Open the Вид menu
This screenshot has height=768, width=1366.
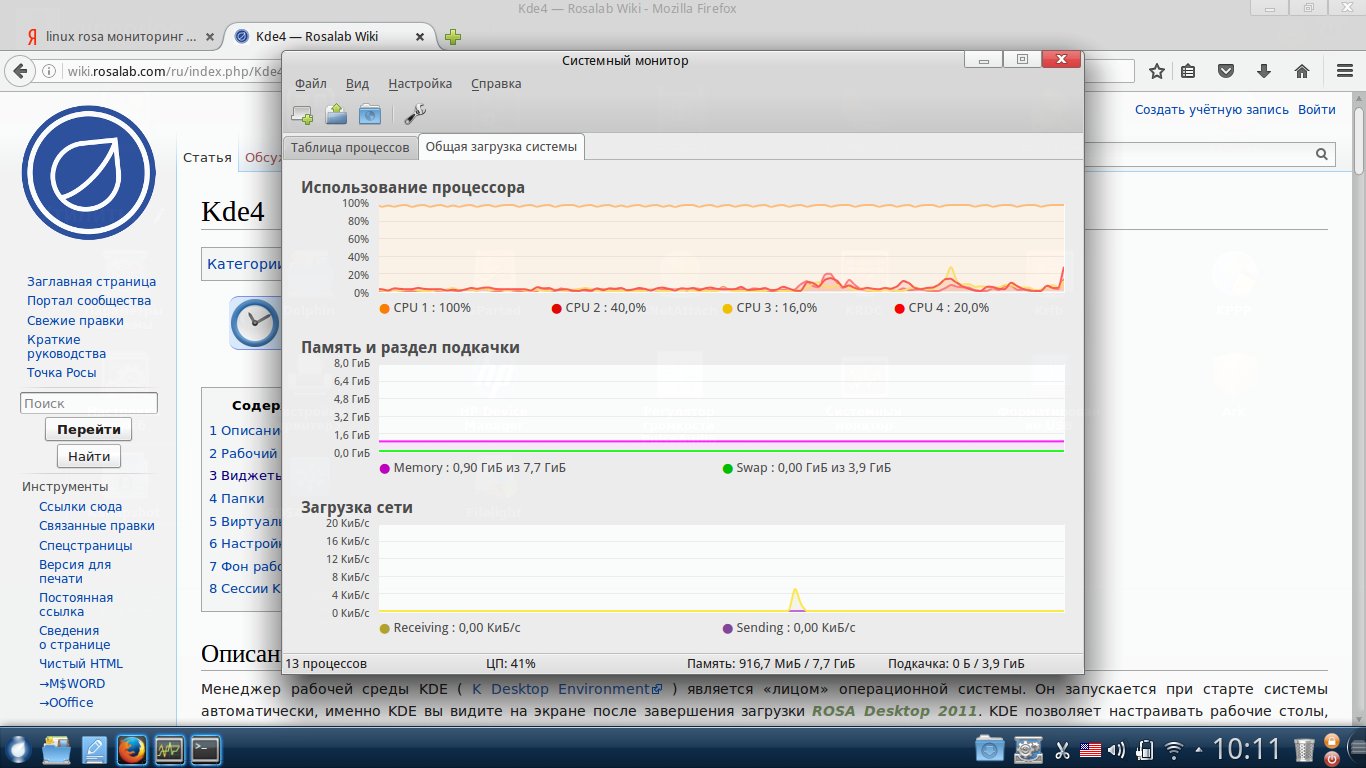point(357,84)
